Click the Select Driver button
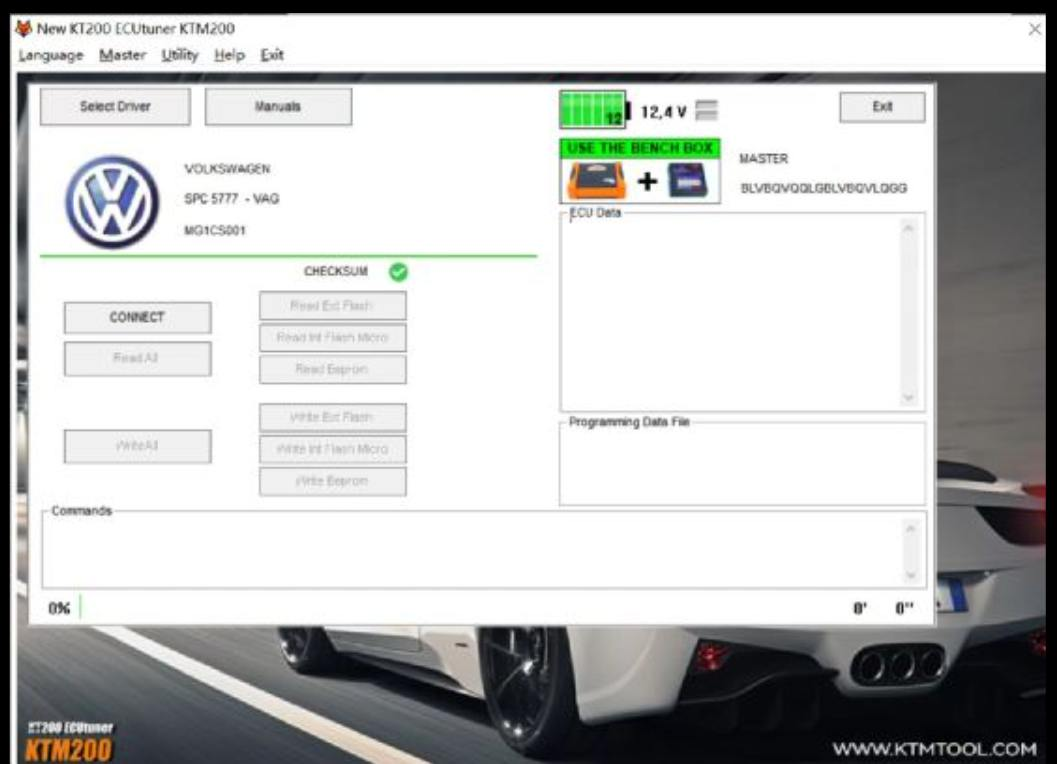The height and width of the screenshot is (764, 1057). (x=115, y=107)
